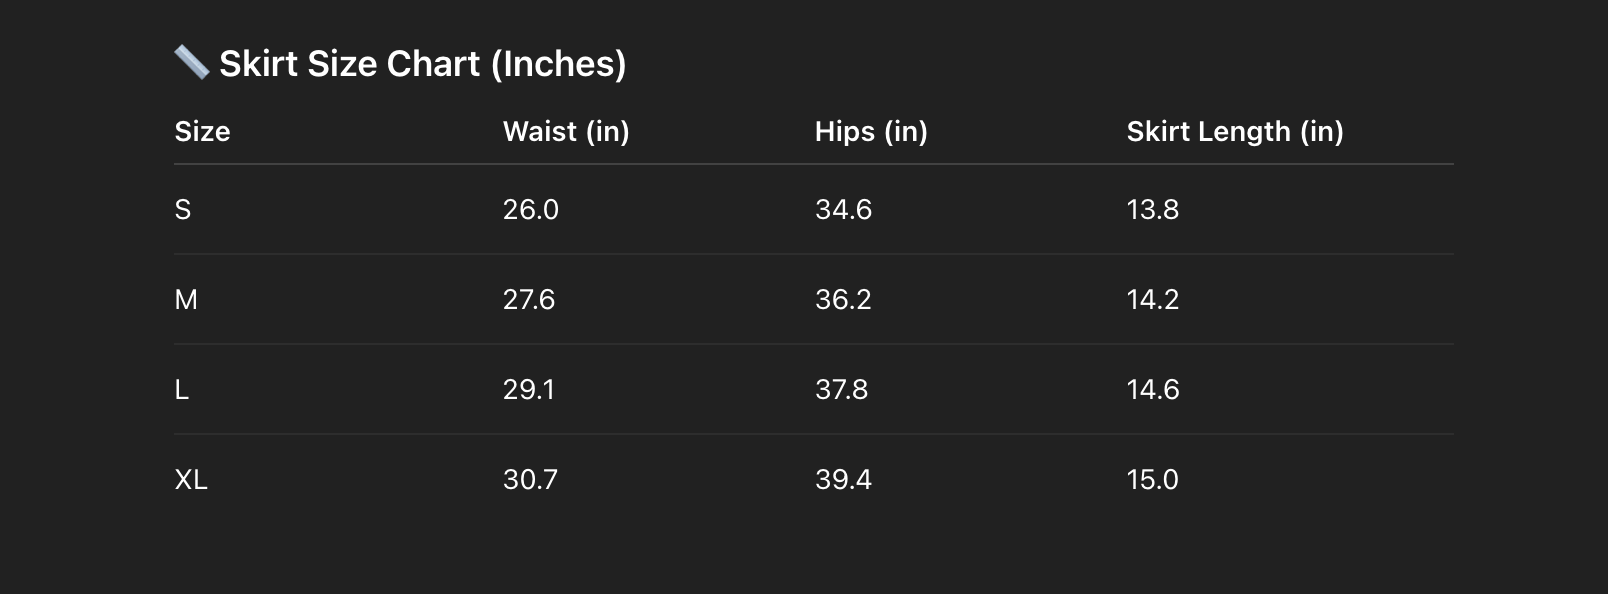Select the Waist (in) column header

tap(566, 132)
